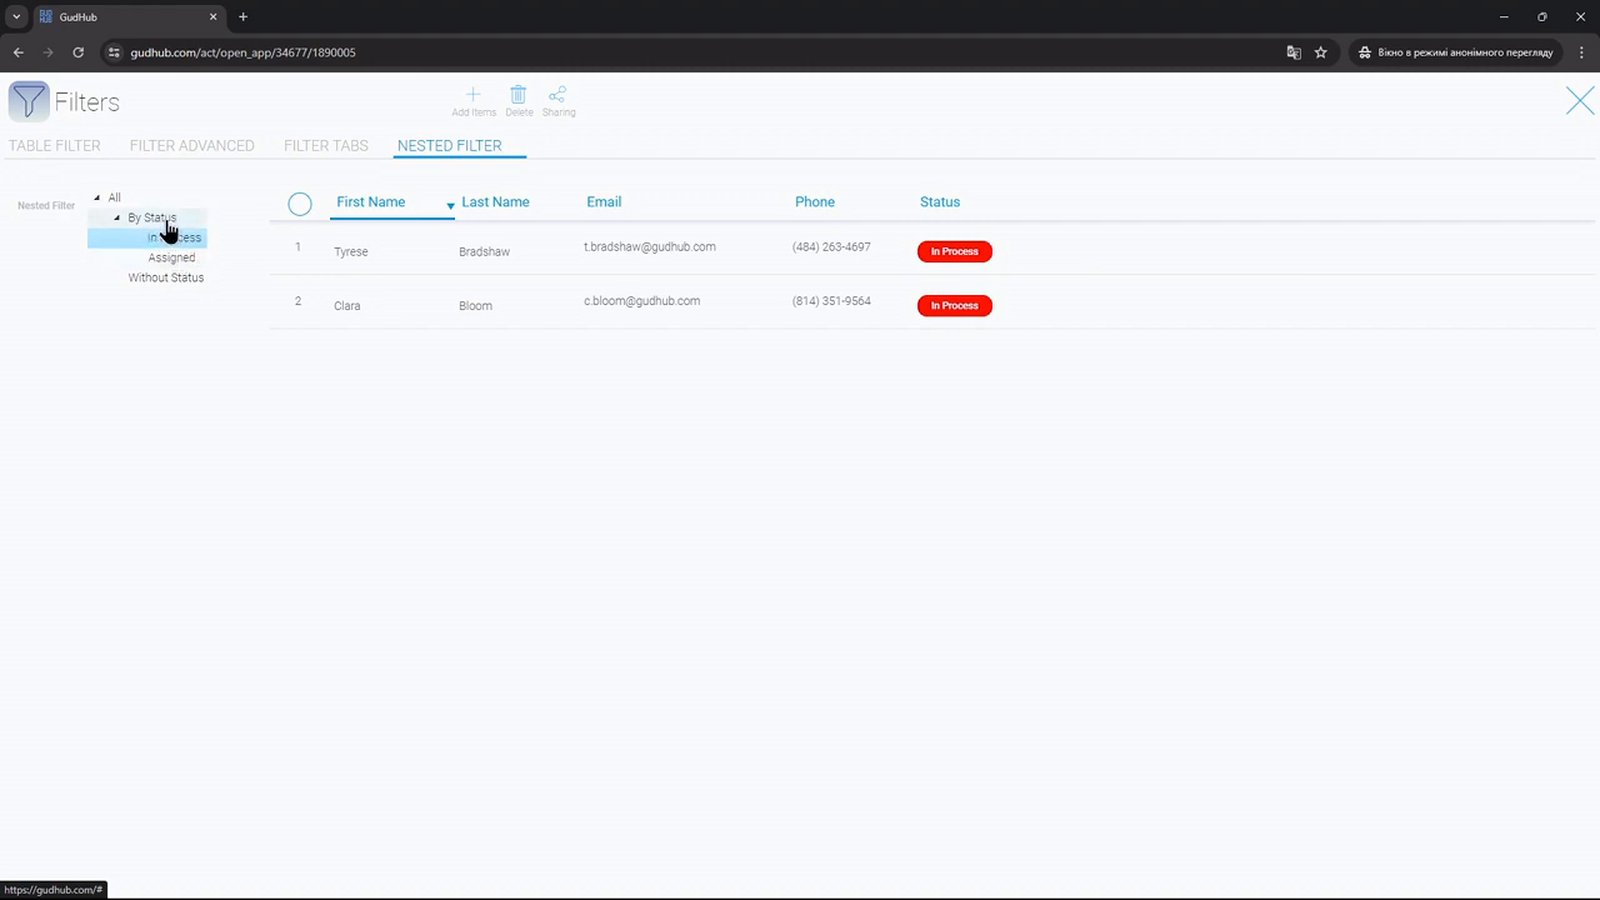Screen dimensions: 1600x900
Task: Click In Process badge for Clara
Action: coord(955,306)
